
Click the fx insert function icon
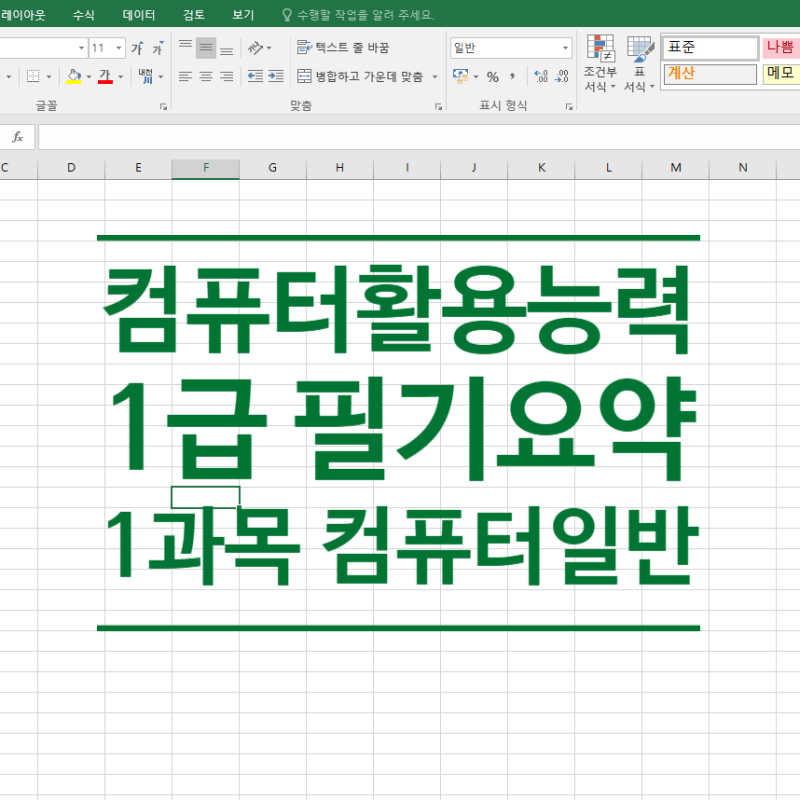click(x=18, y=137)
